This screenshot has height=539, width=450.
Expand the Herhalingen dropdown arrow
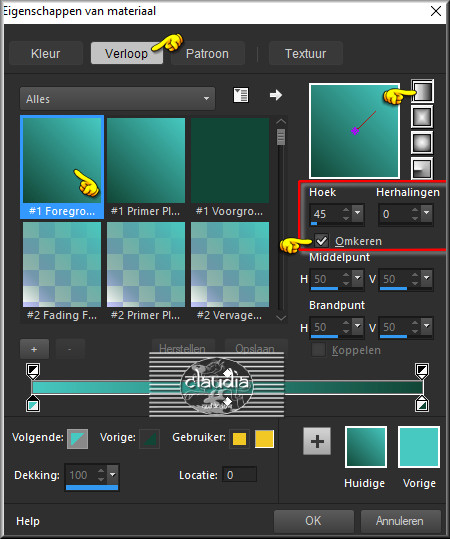point(427,213)
